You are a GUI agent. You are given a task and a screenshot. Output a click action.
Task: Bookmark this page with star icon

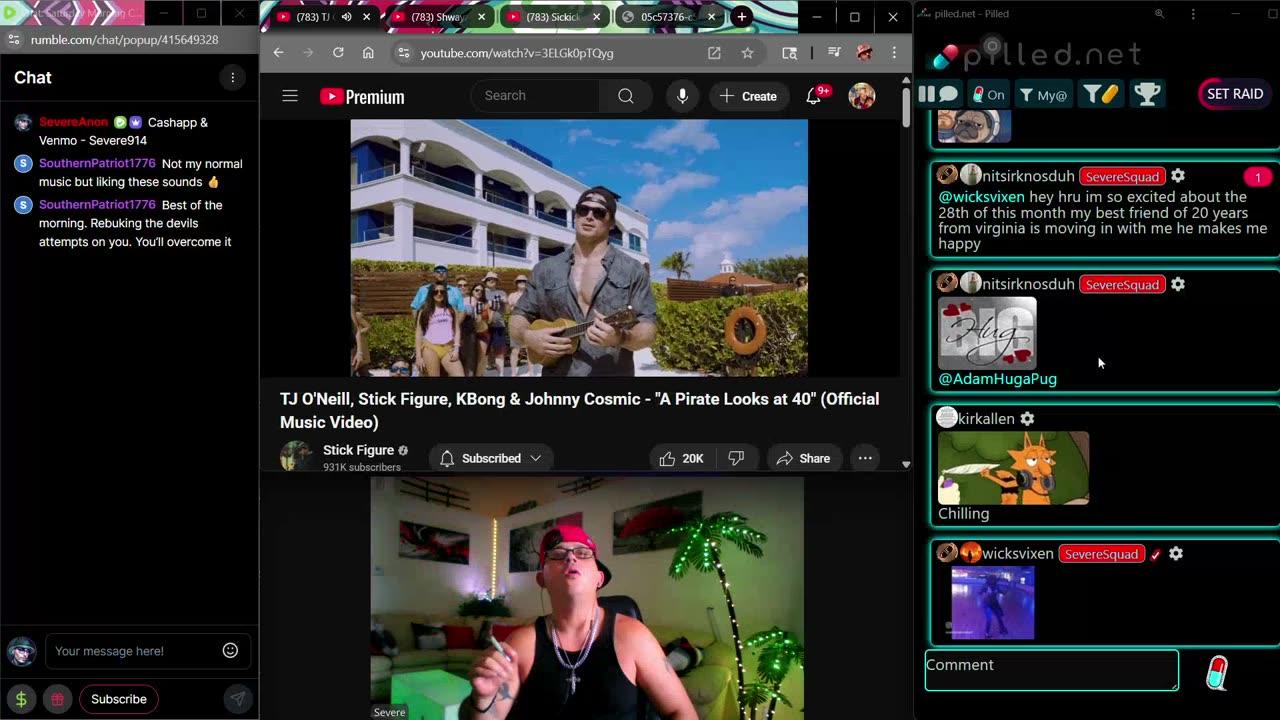click(747, 53)
